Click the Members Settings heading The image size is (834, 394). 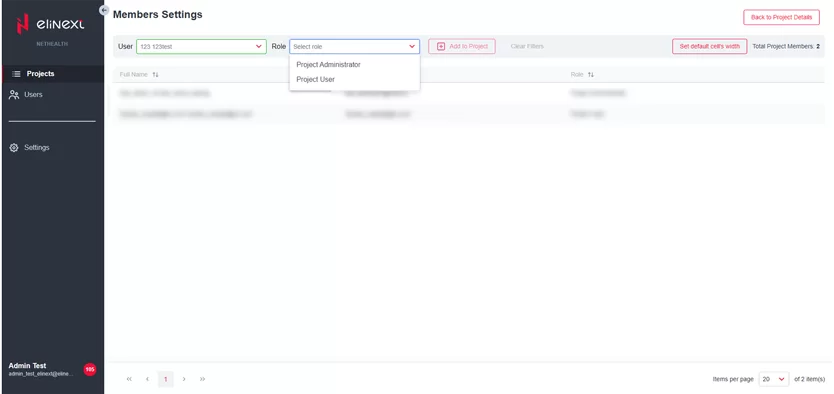point(157,15)
